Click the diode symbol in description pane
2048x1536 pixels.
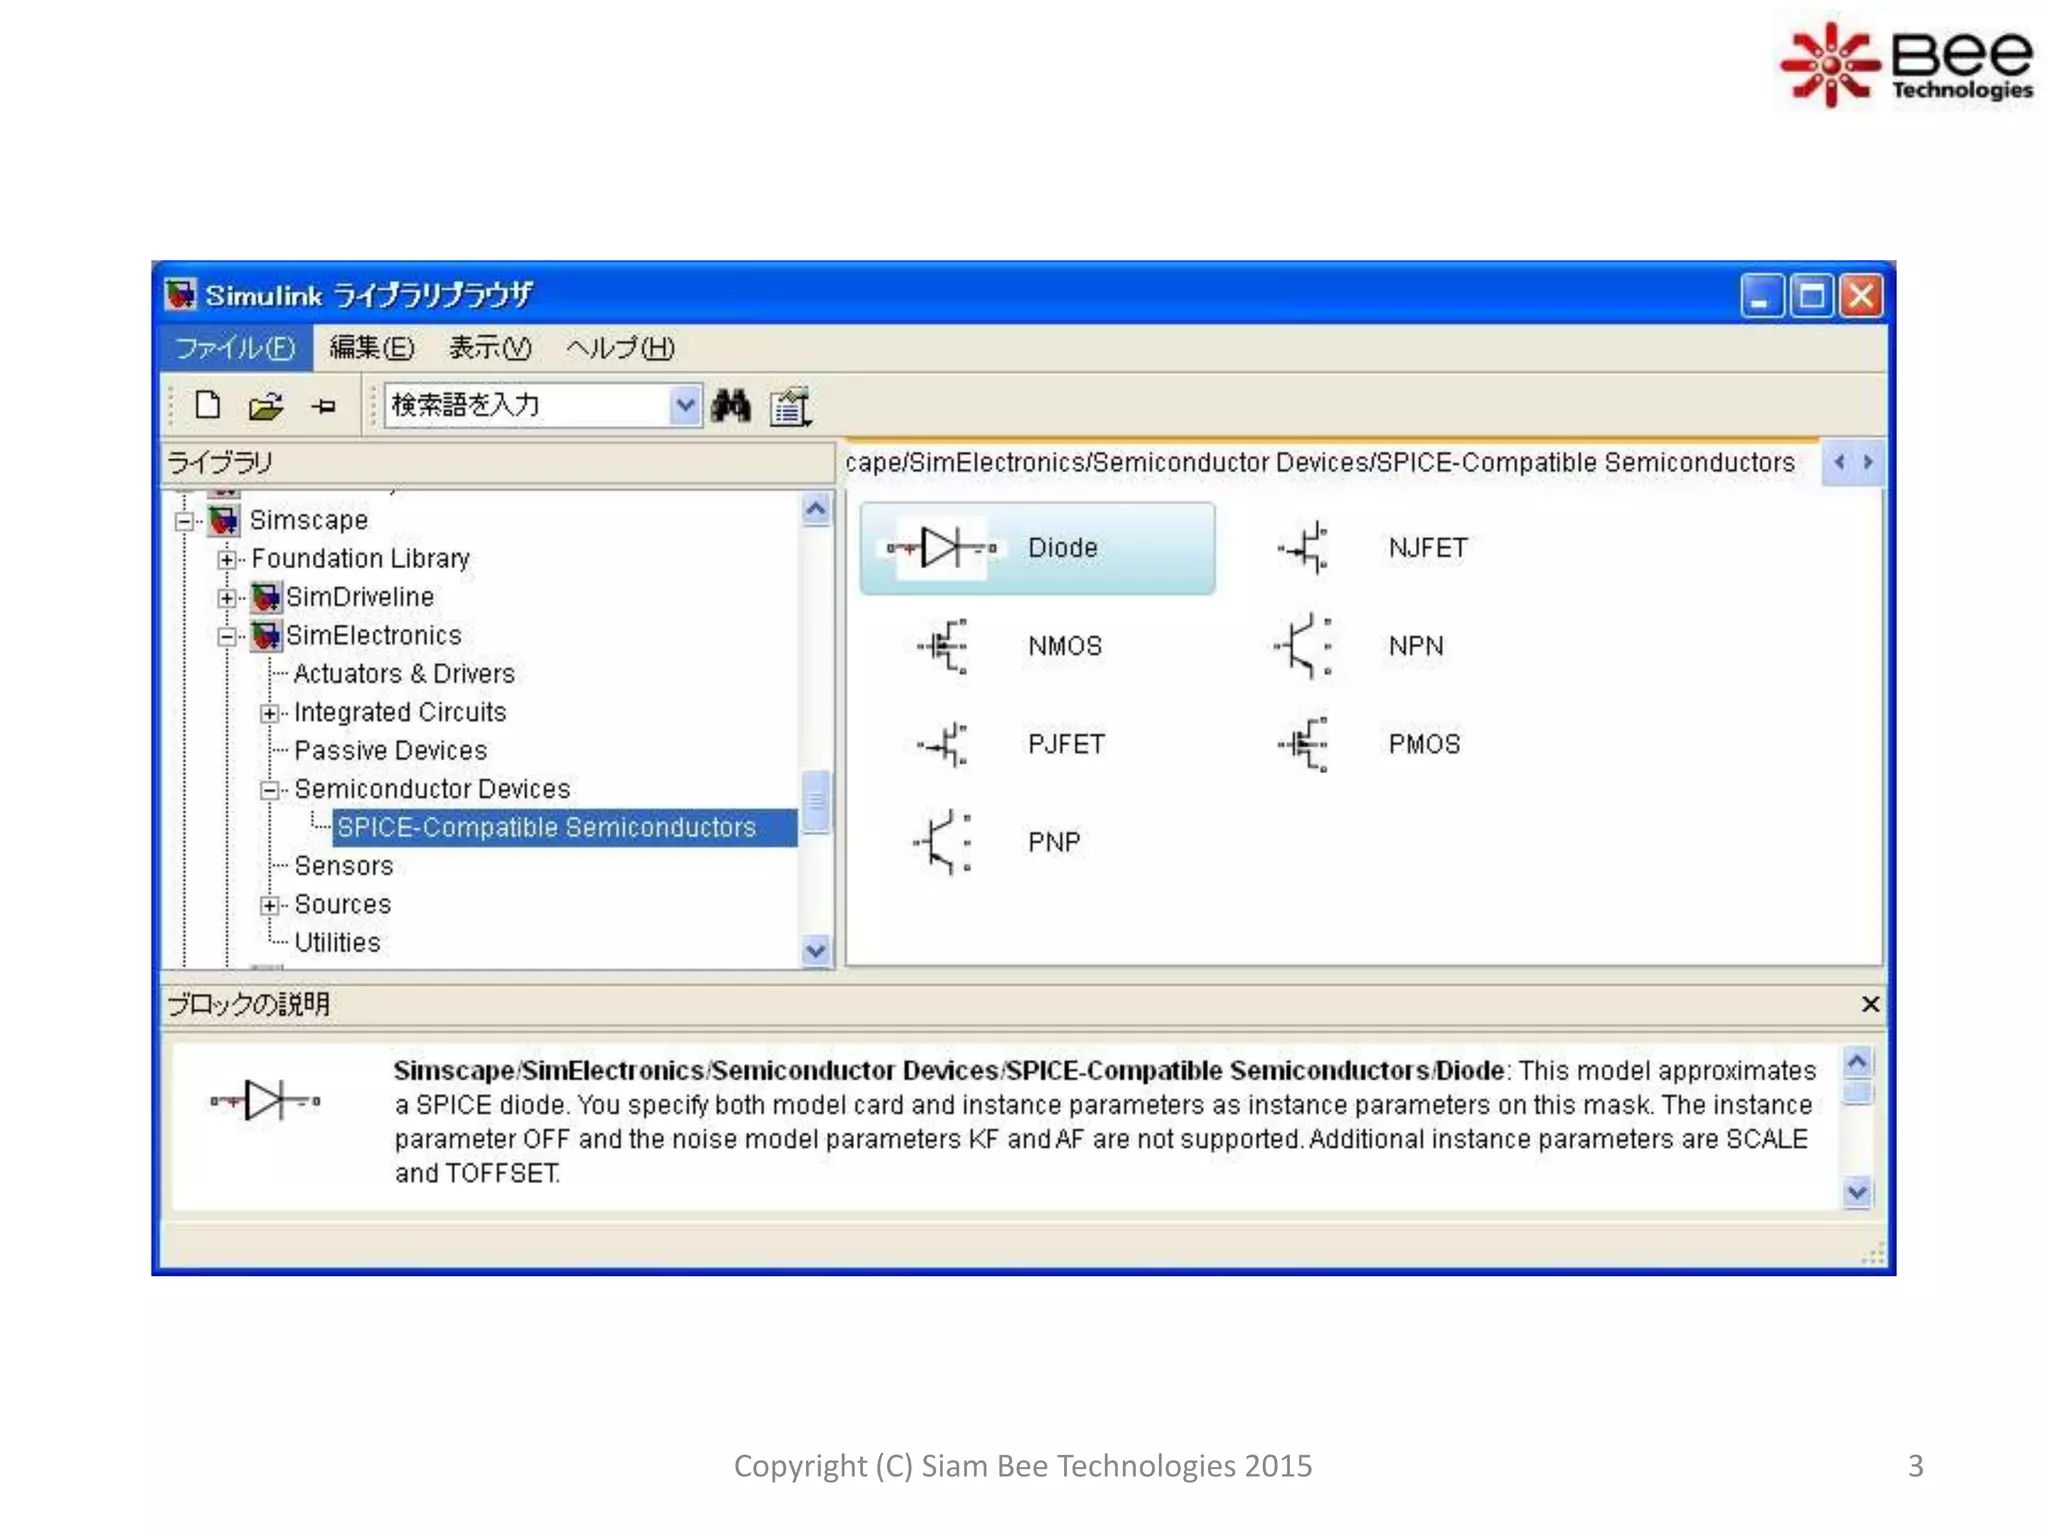(265, 1101)
